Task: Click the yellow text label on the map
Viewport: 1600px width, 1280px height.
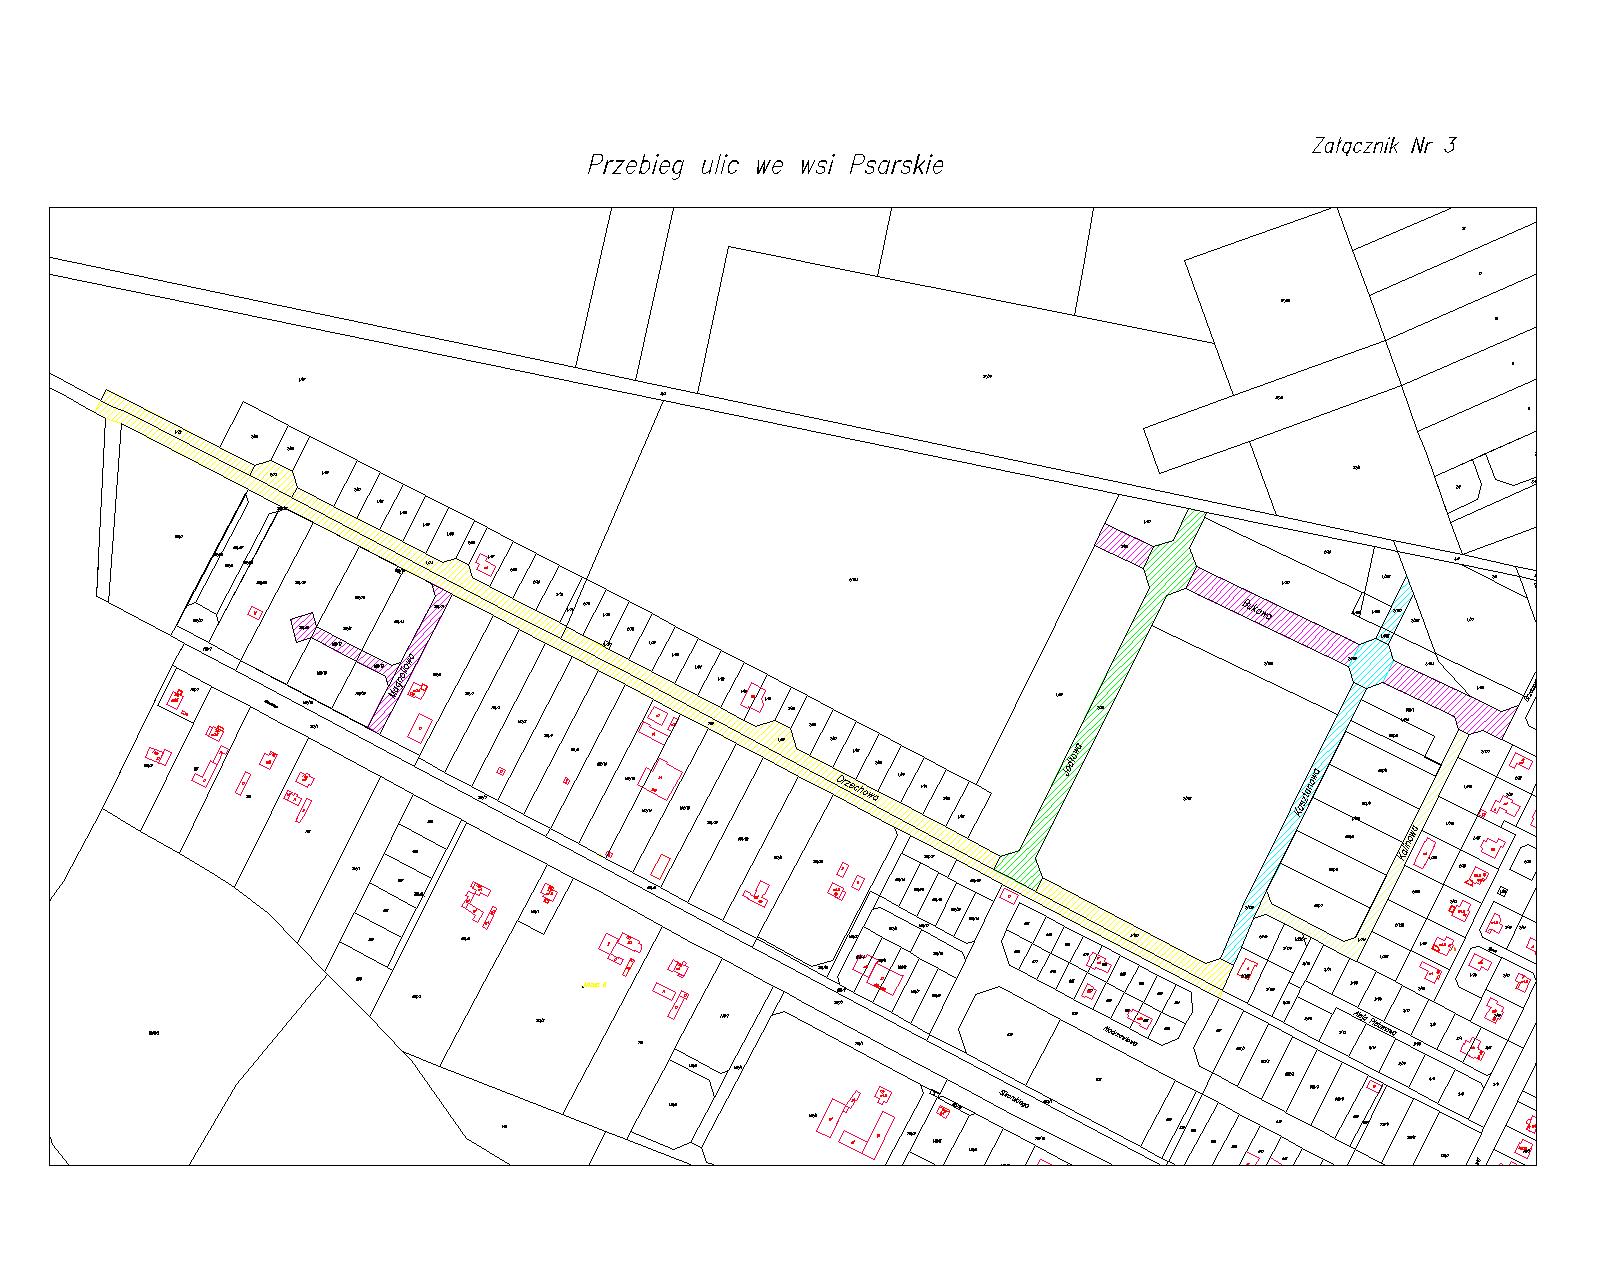Action: point(594,985)
